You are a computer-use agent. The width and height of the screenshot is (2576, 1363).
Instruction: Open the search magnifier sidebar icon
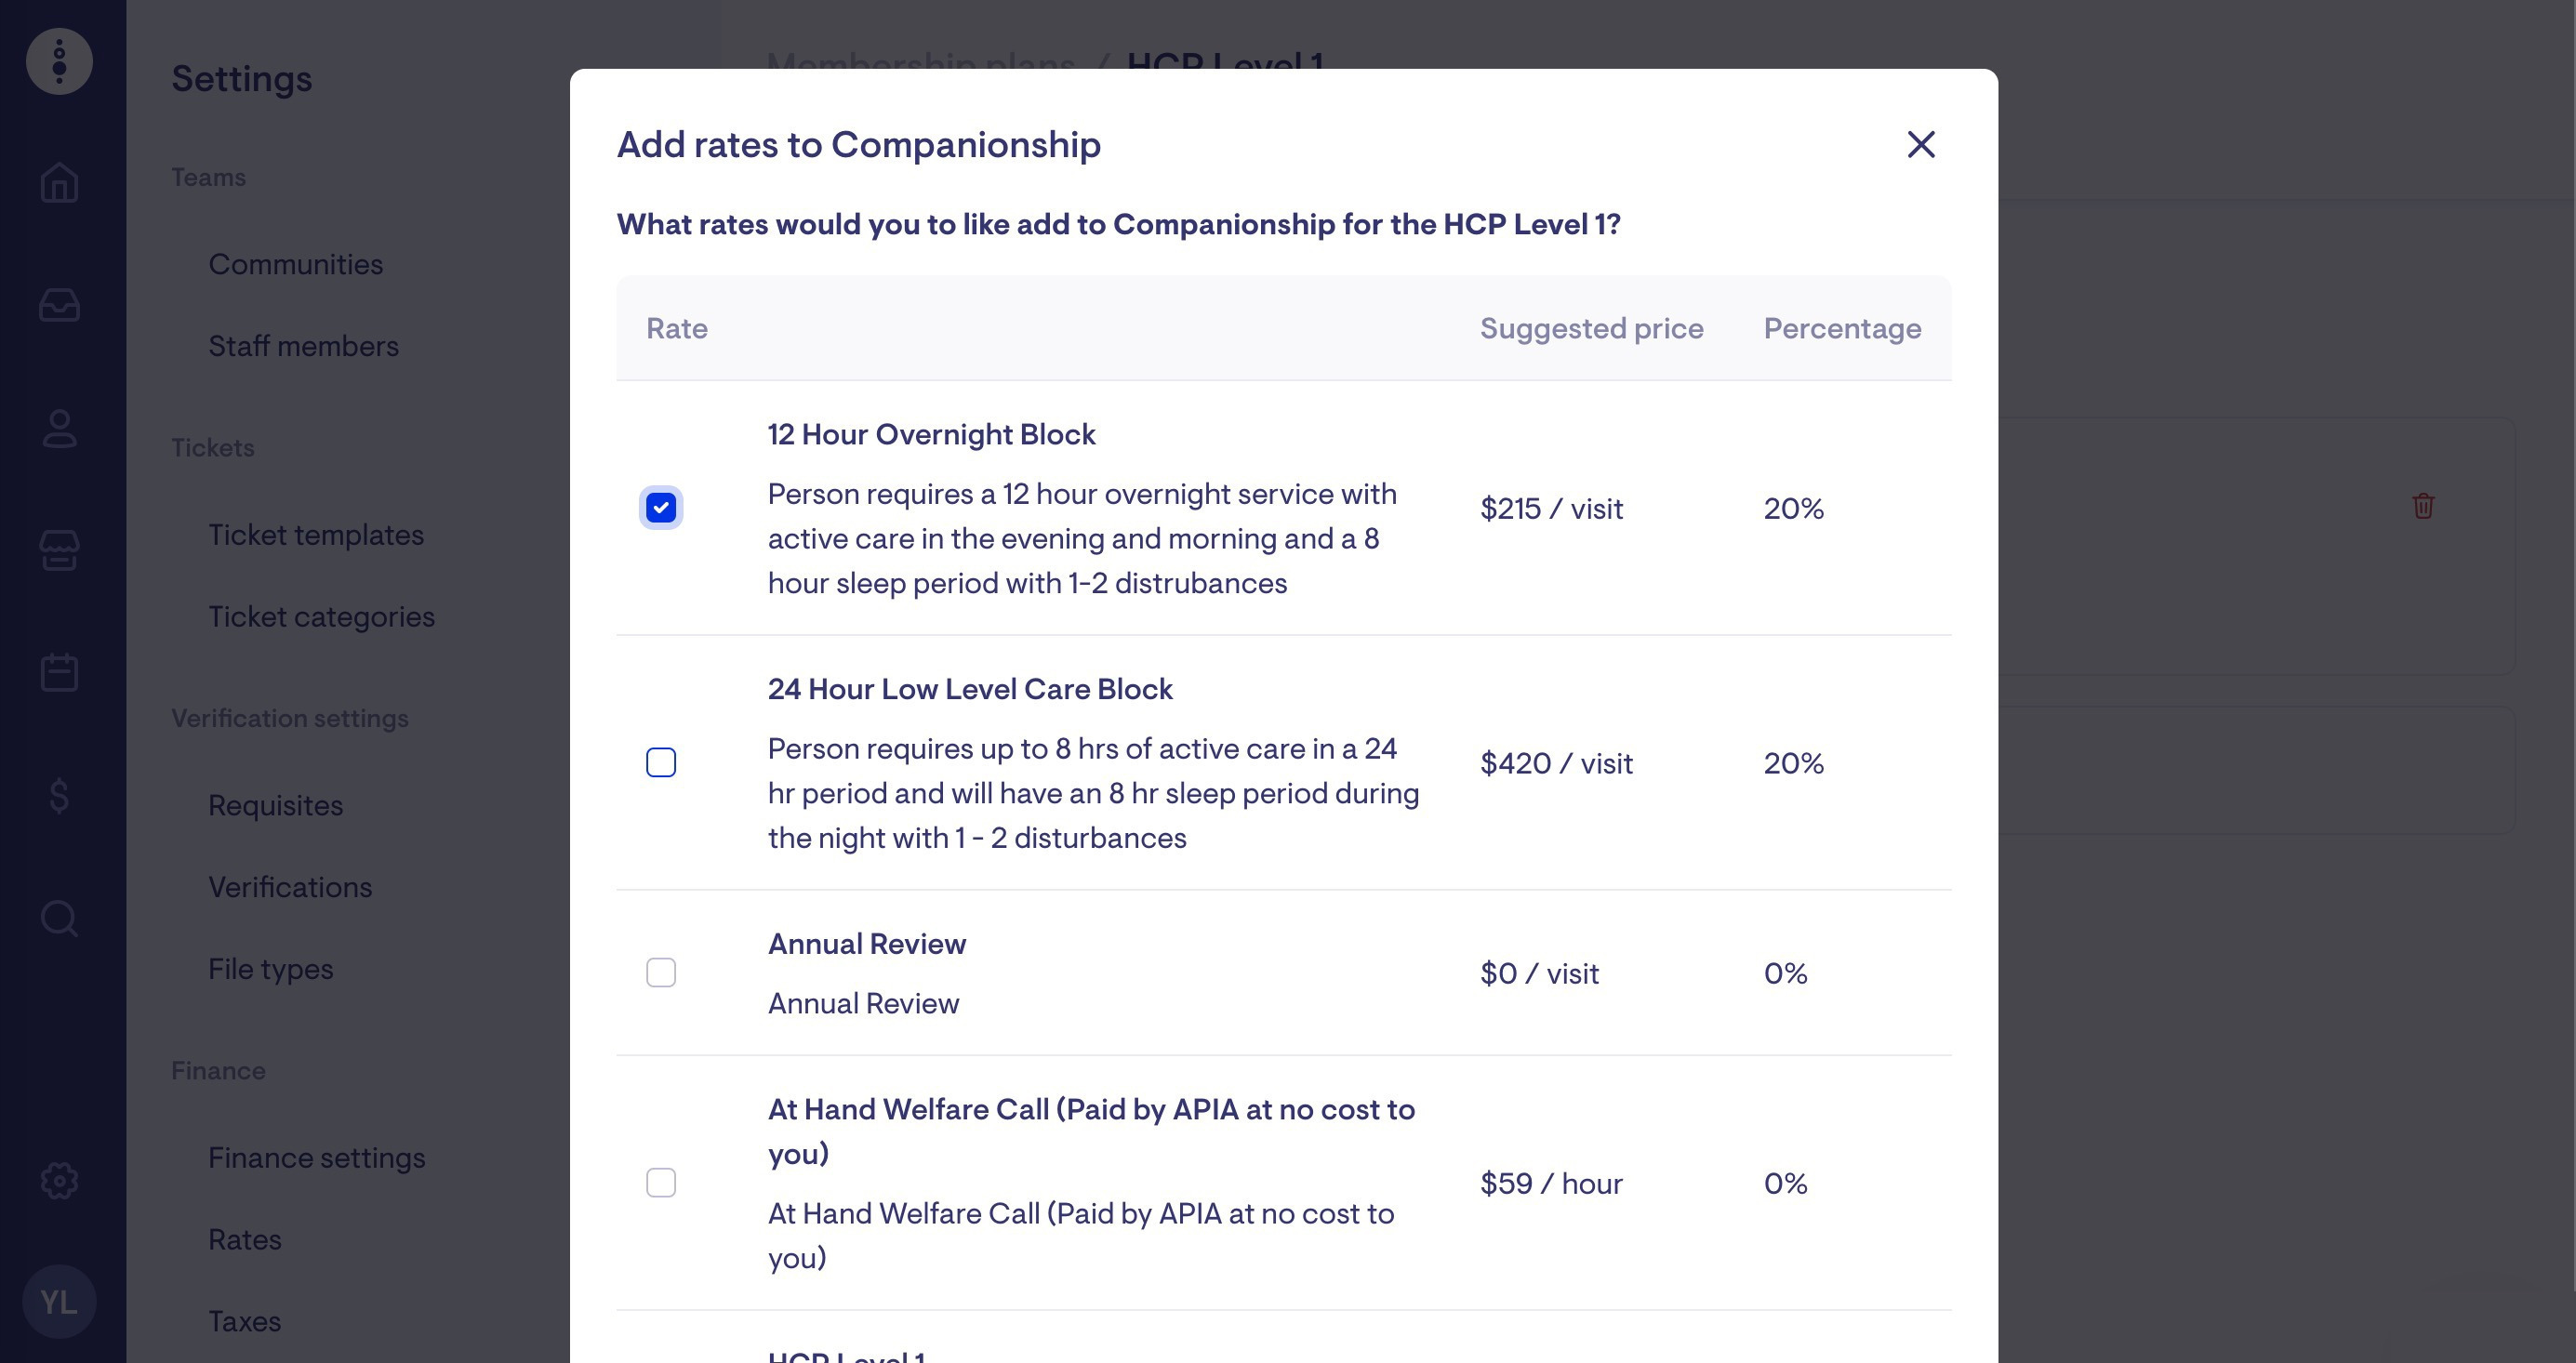pyautogui.click(x=59, y=918)
